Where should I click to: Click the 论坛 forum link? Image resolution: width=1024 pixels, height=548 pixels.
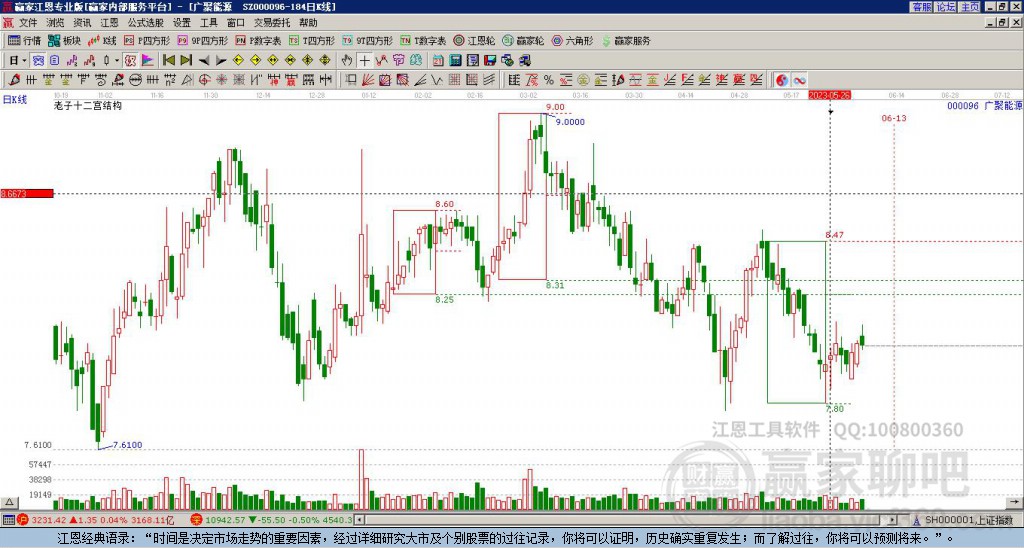coord(945,7)
